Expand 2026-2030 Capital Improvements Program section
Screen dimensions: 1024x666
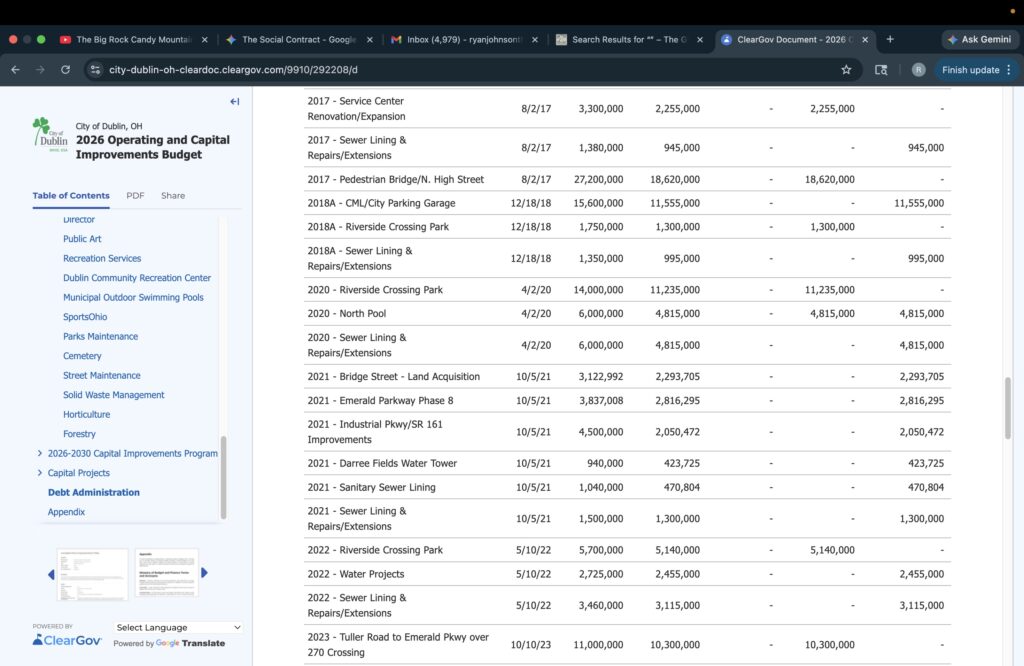pyautogui.click(x=39, y=453)
